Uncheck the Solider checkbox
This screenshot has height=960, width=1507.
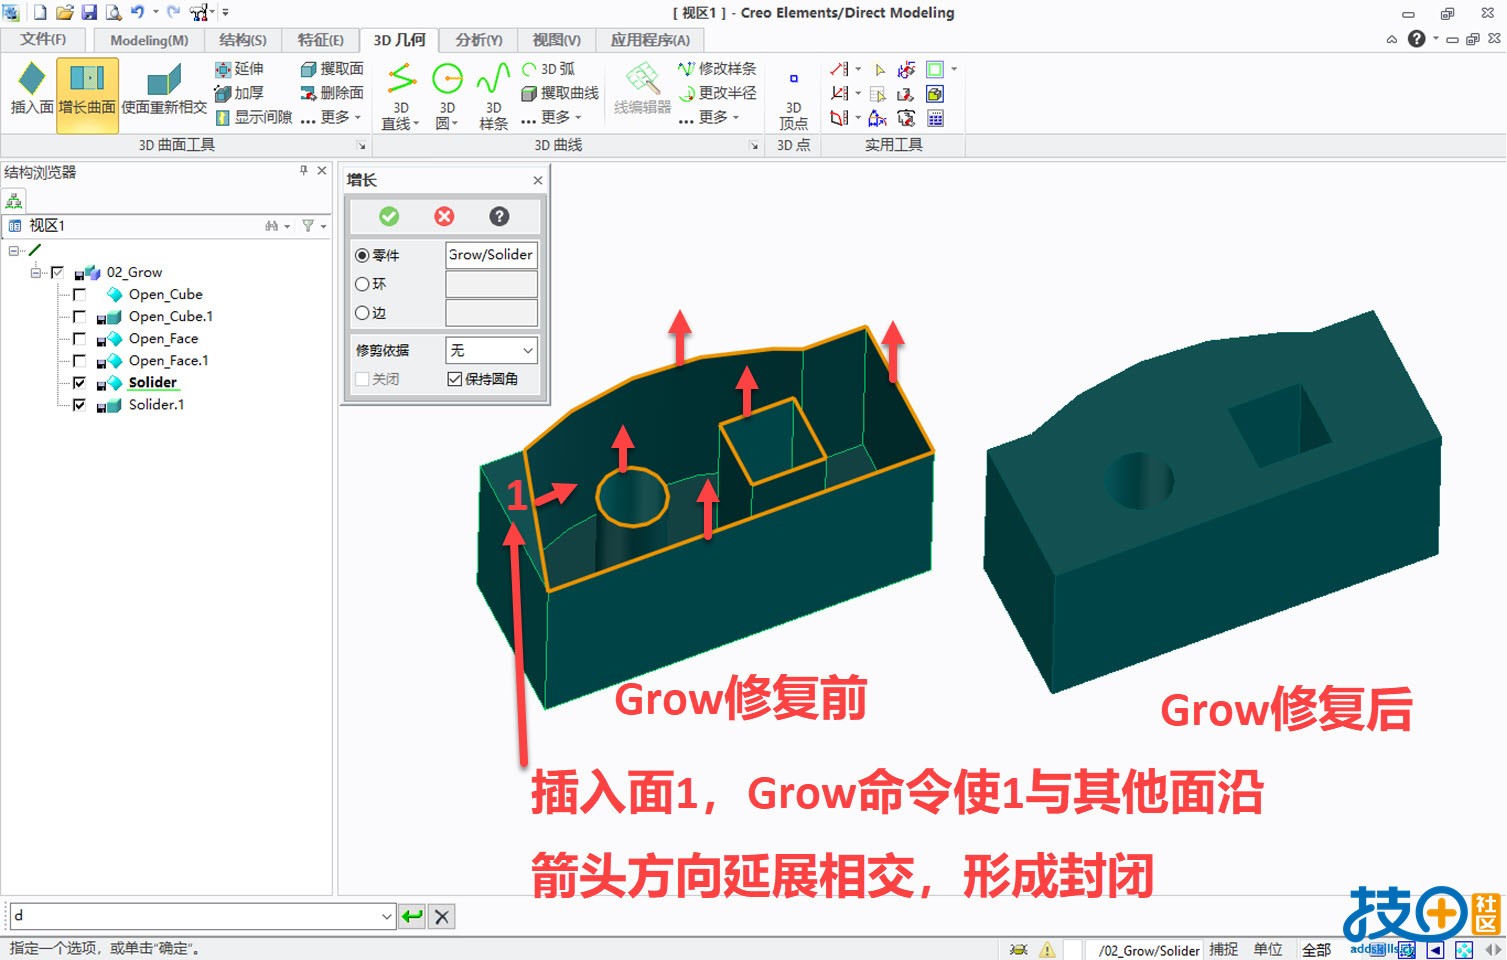point(79,382)
